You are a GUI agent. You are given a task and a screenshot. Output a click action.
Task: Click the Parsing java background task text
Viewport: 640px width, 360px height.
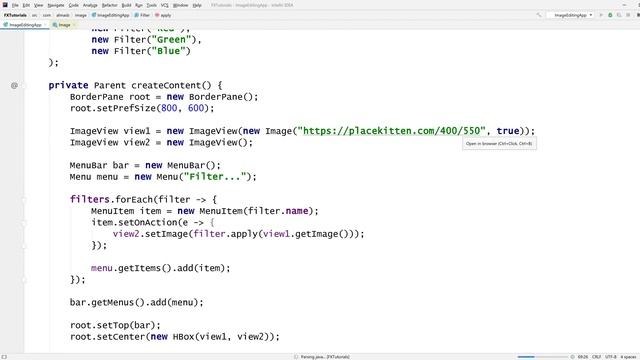tap(325, 357)
